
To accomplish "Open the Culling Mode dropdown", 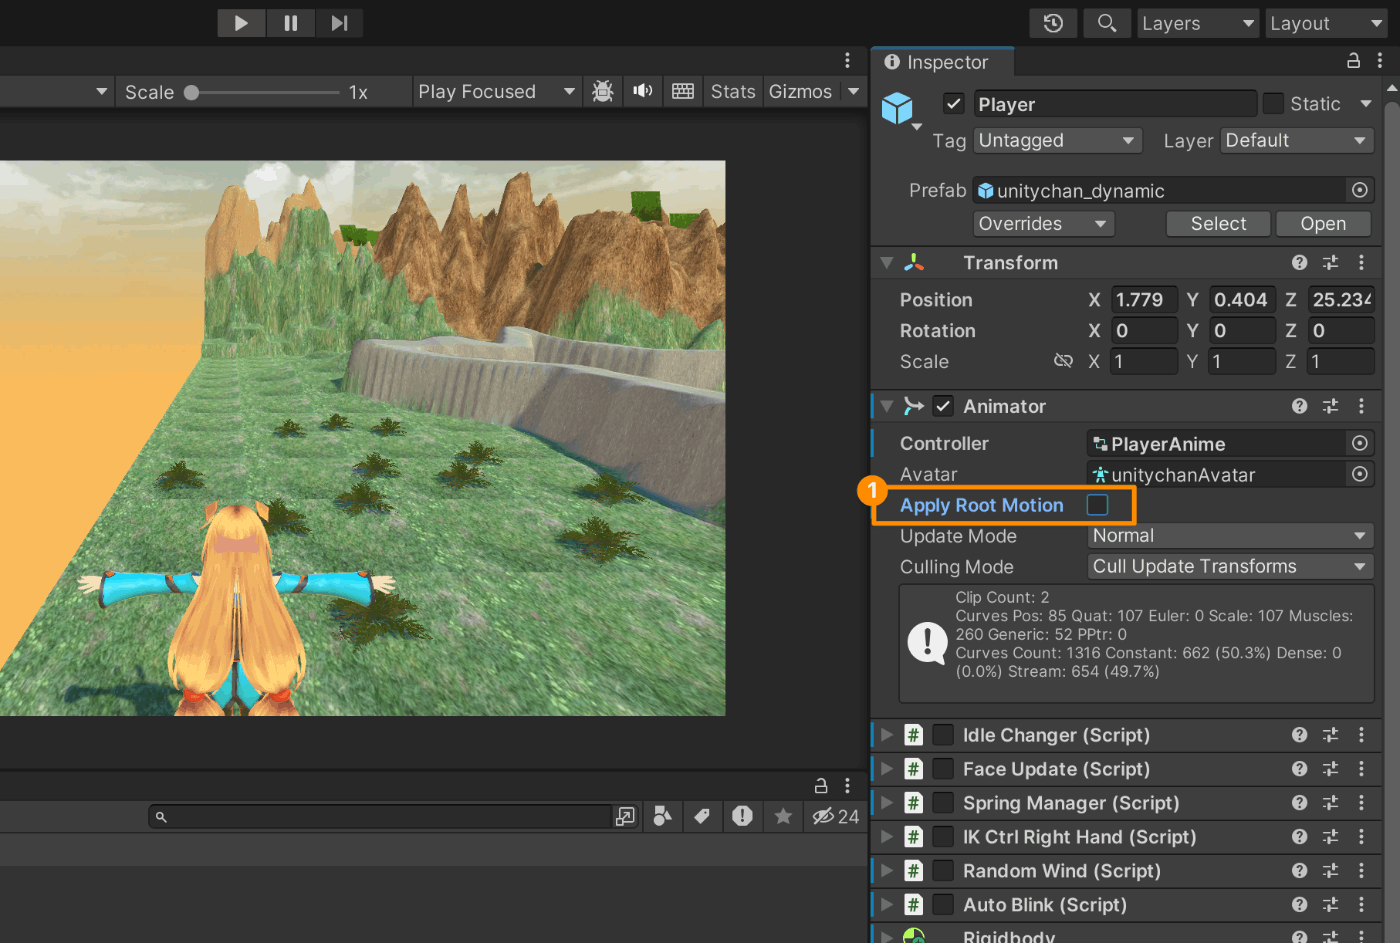I will tap(1230, 567).
